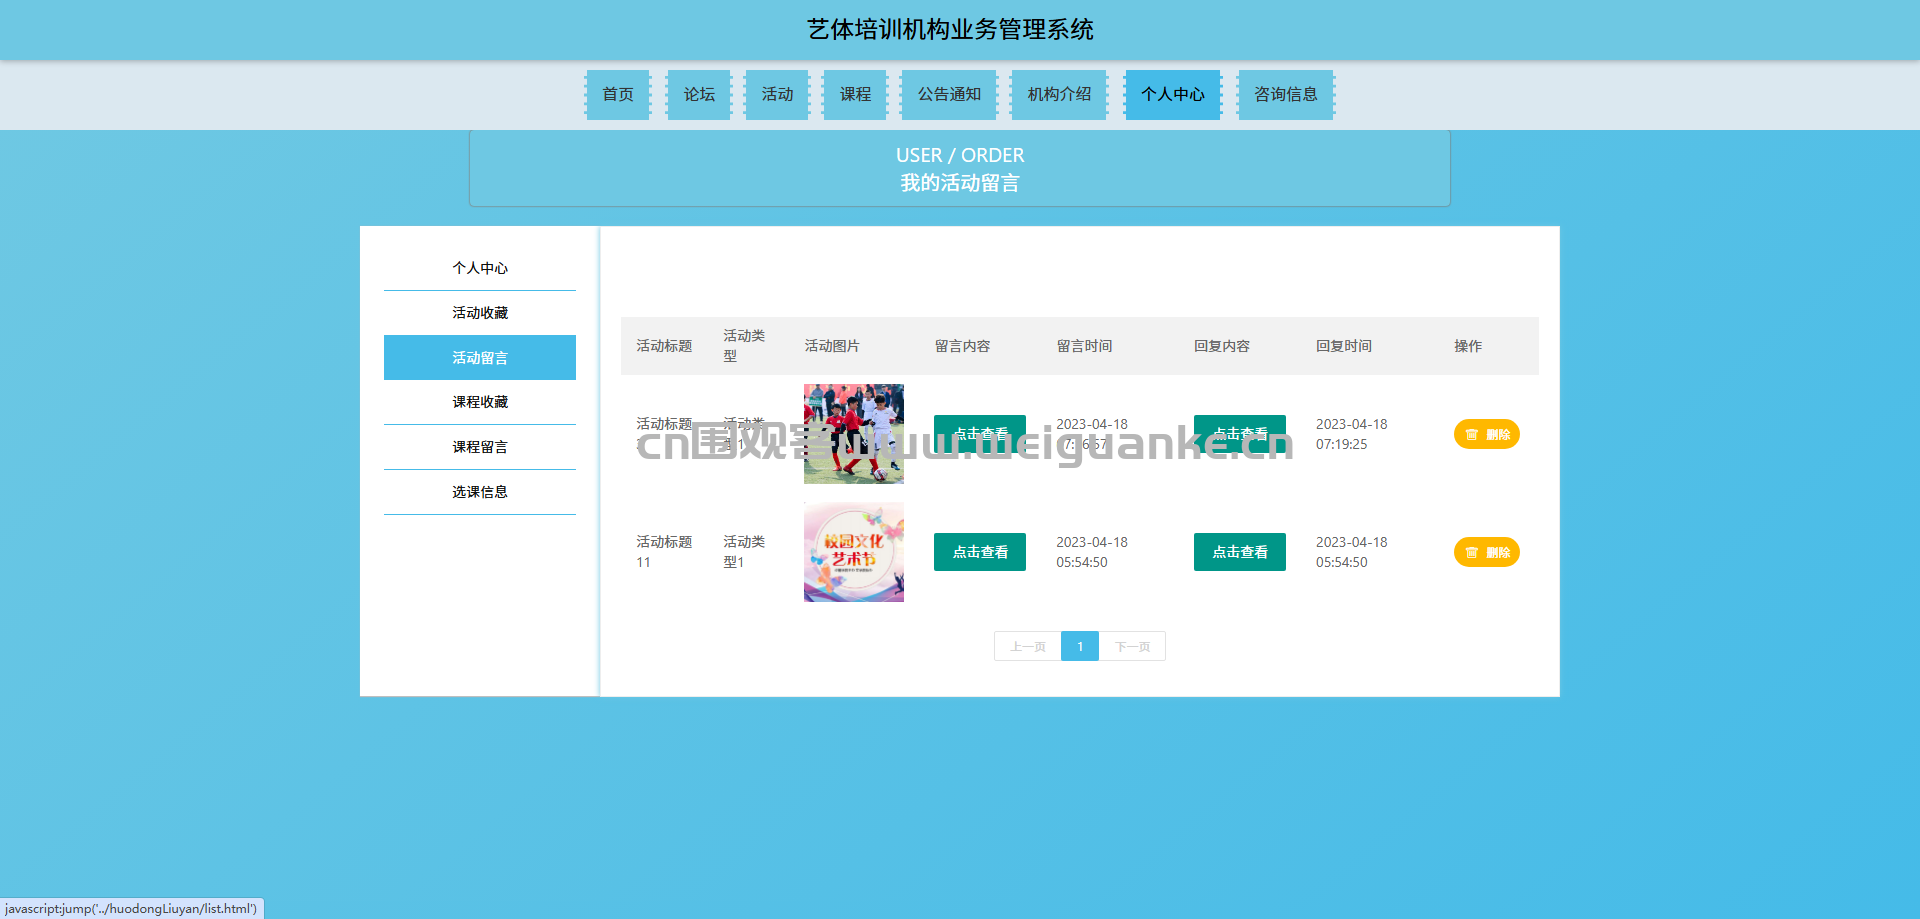Click the 05:54:50 回复时间 cell

pos(1351,552)
